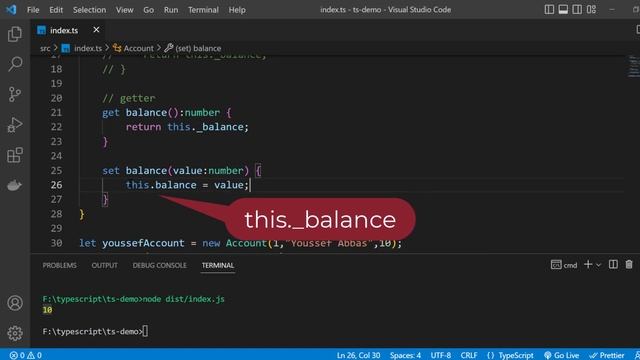Open the Explorer view in activity bar
Viewport: 640px width, 360px height.
click(x=15, y=34)
